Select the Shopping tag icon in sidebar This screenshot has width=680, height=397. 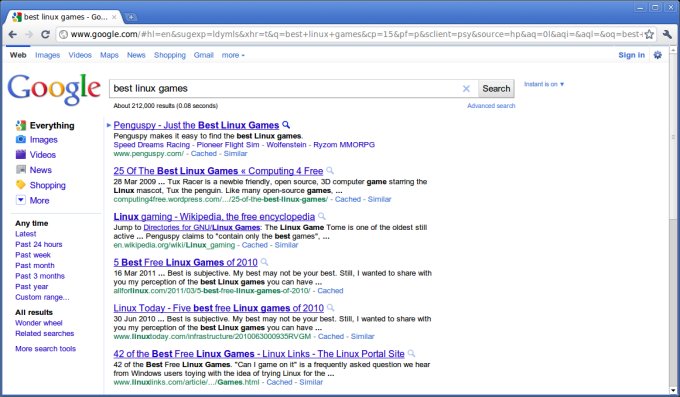click(21, 185)
